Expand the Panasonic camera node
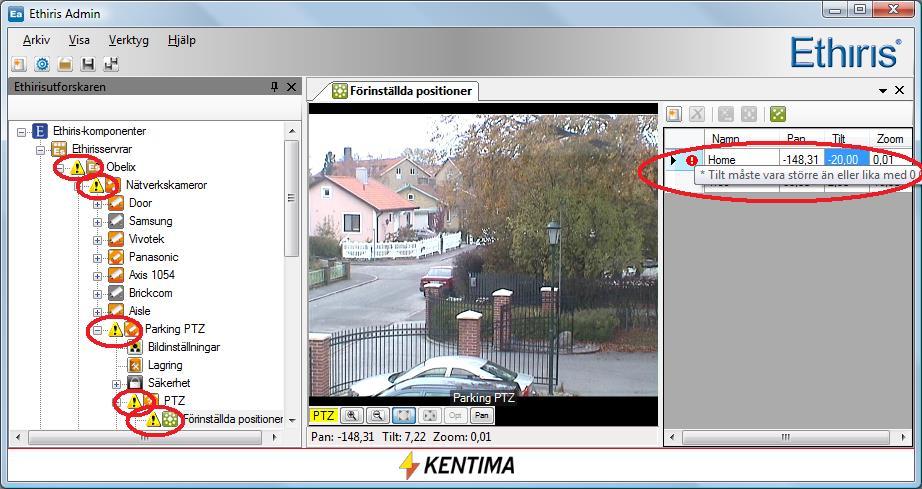Viewport: 922px width, 489px height. click(x=97, y=257)
